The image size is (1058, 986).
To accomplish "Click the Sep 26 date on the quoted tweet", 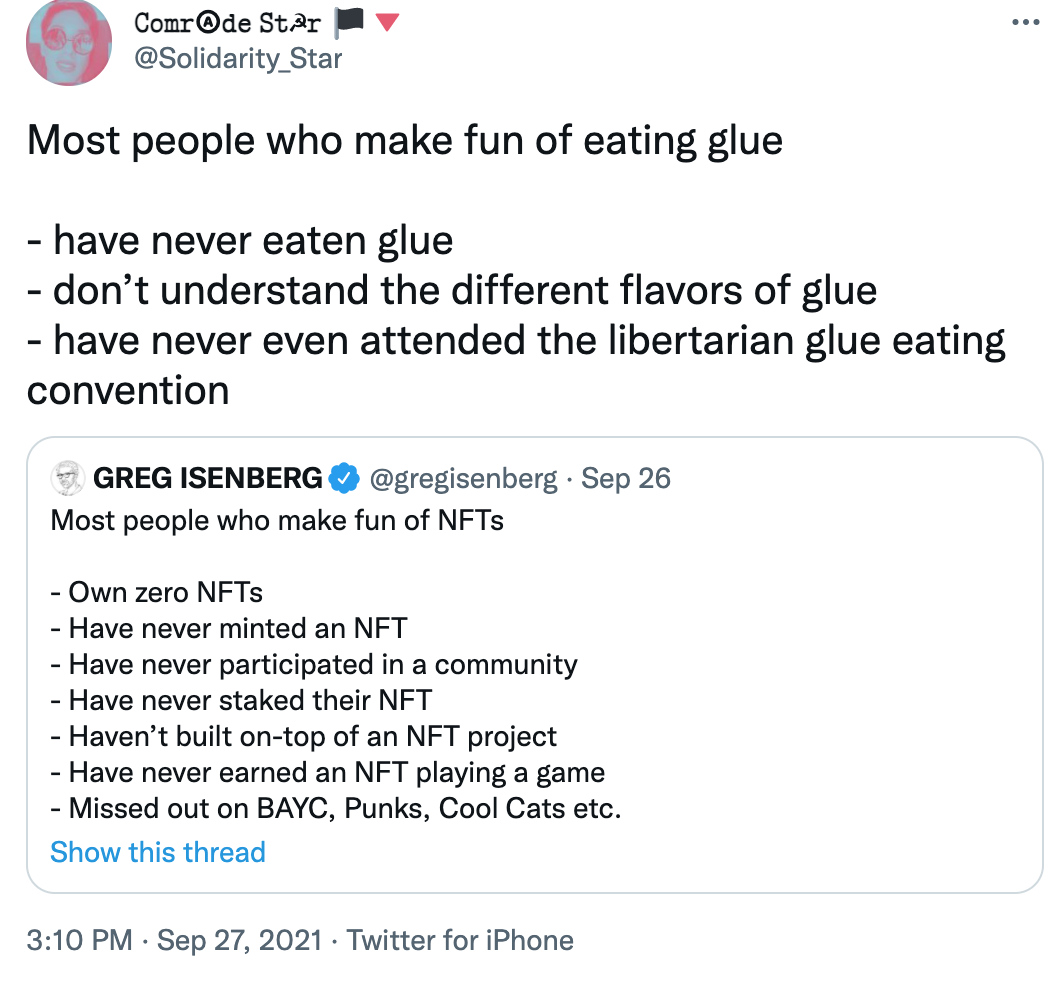I will click(x=625, y=478).
